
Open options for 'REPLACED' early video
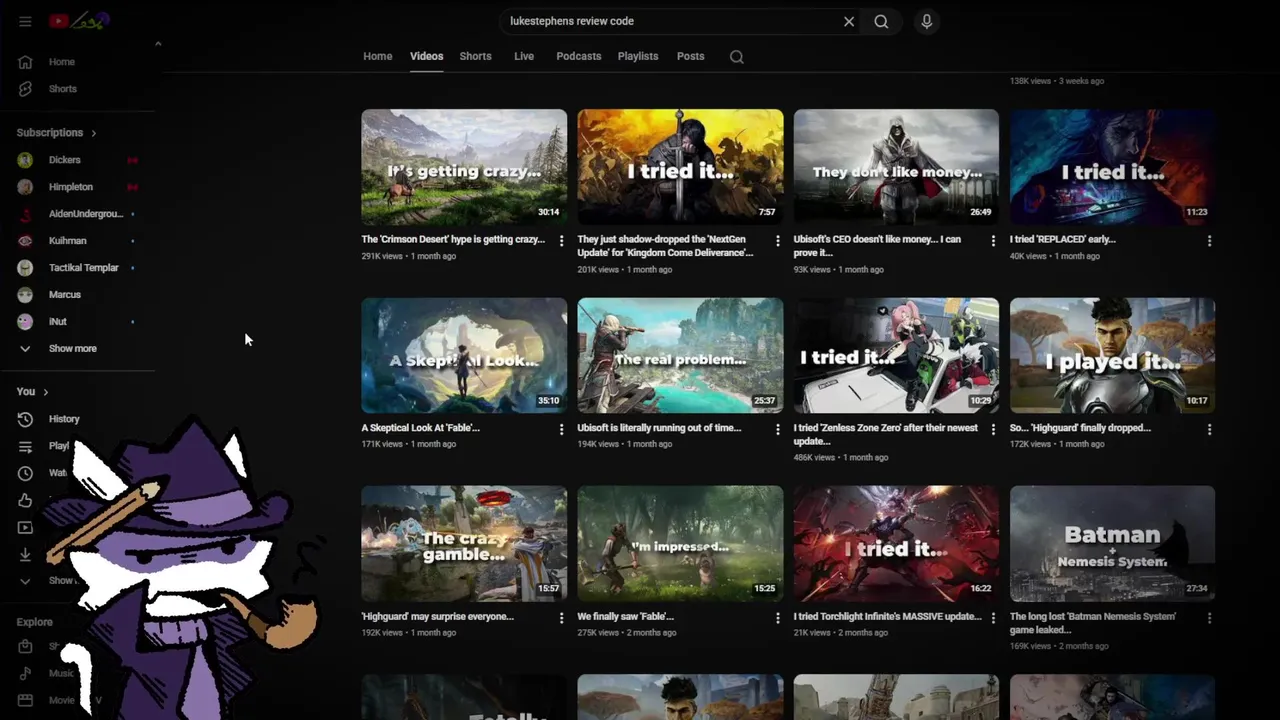pyautogui.click(x=1209, y=241)
